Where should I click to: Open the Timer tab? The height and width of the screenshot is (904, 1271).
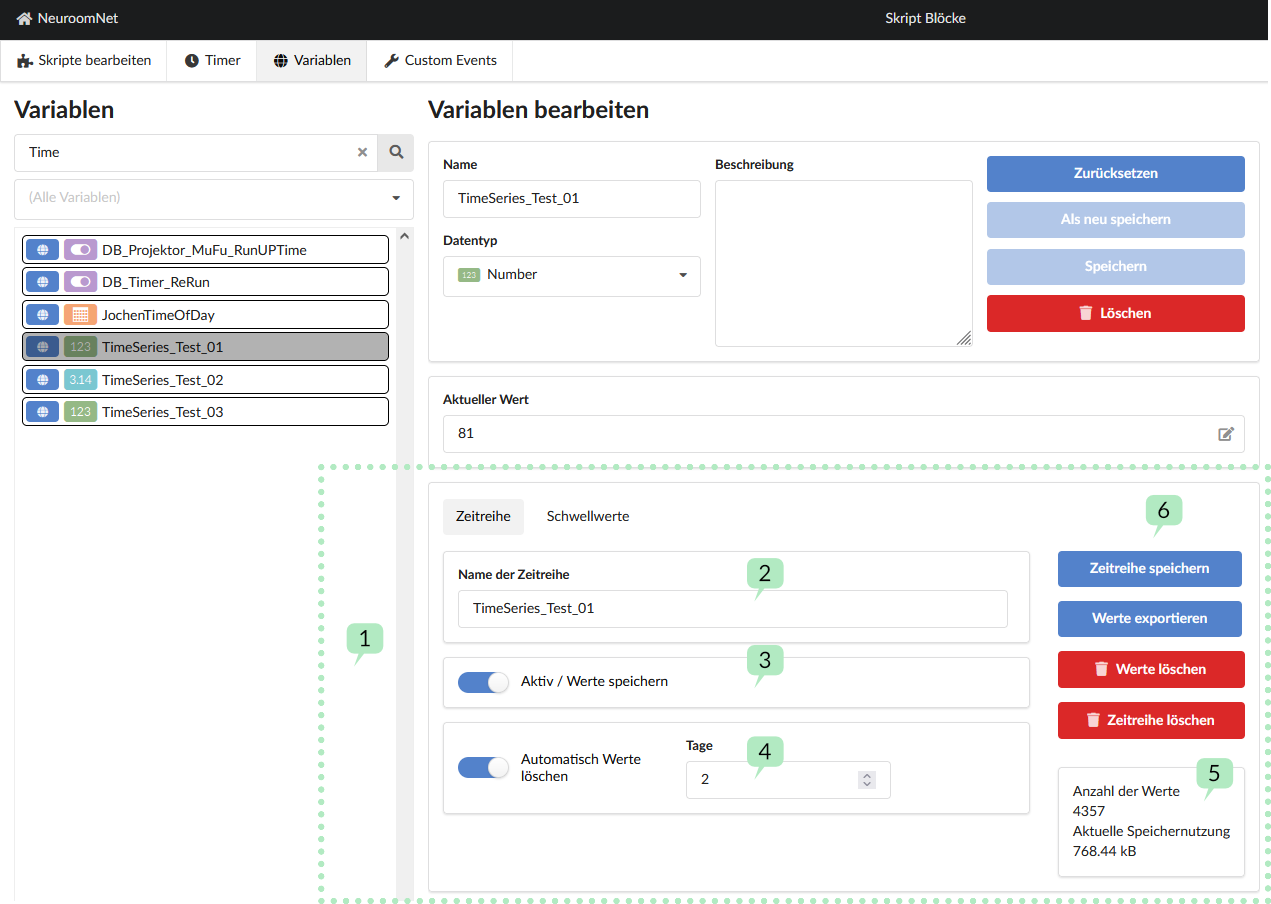pos(212,61)
